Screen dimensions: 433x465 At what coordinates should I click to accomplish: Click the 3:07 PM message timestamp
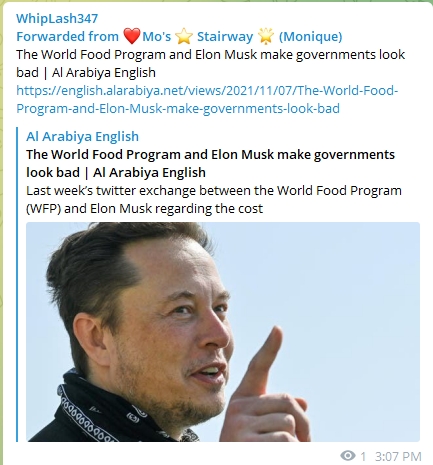[398, 456]
